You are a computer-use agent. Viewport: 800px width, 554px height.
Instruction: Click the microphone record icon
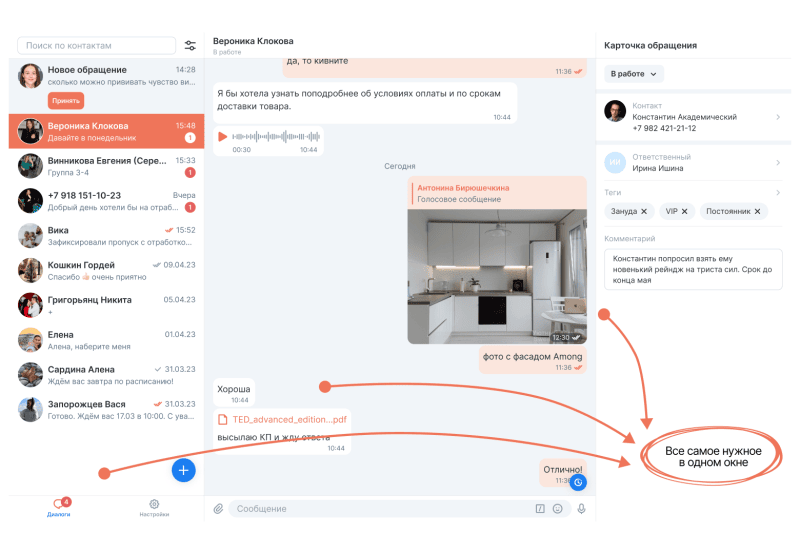(x=581, y=509)
